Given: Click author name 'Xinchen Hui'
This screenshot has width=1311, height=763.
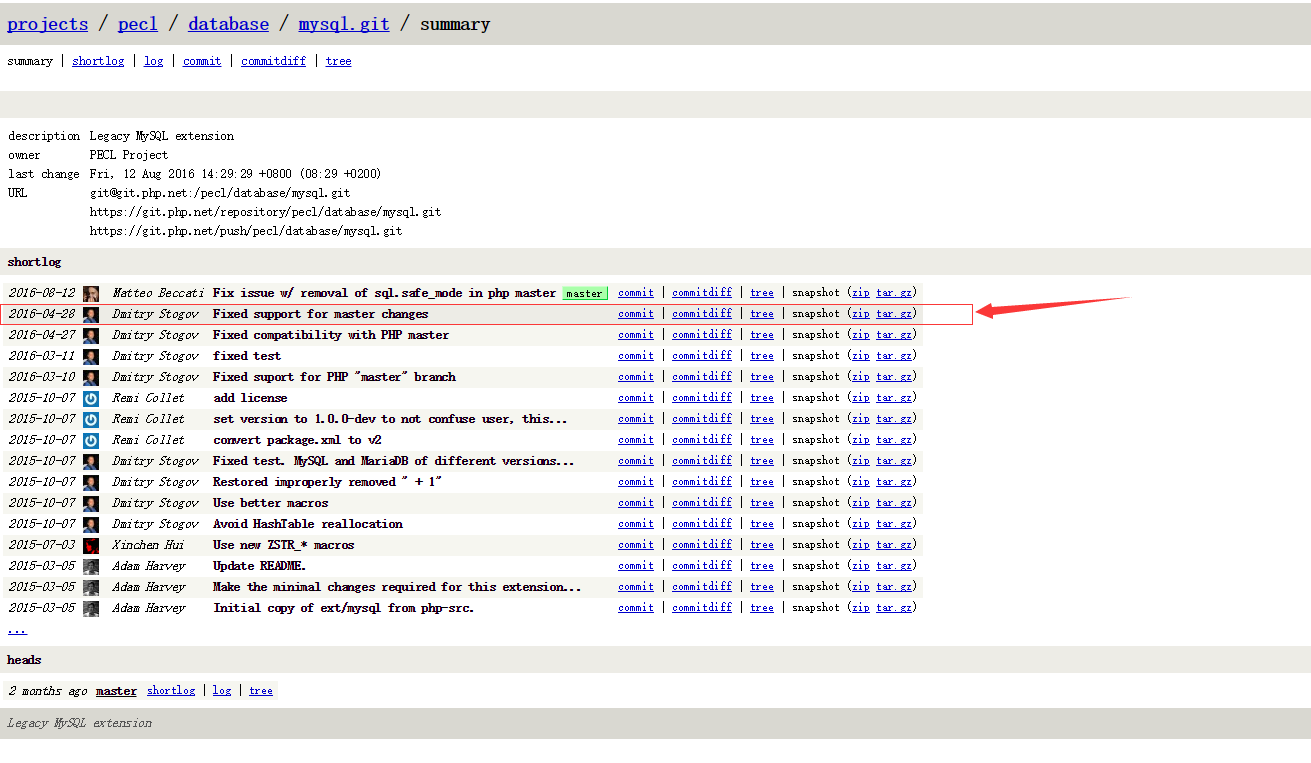Looking at the screenshot, I should pos(148,545).
